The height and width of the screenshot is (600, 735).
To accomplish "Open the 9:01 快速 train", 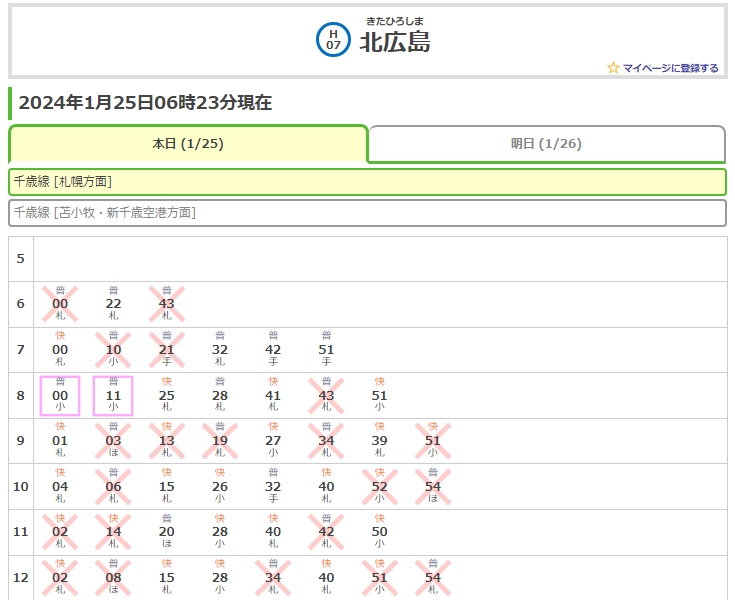I will pos(60,440).
